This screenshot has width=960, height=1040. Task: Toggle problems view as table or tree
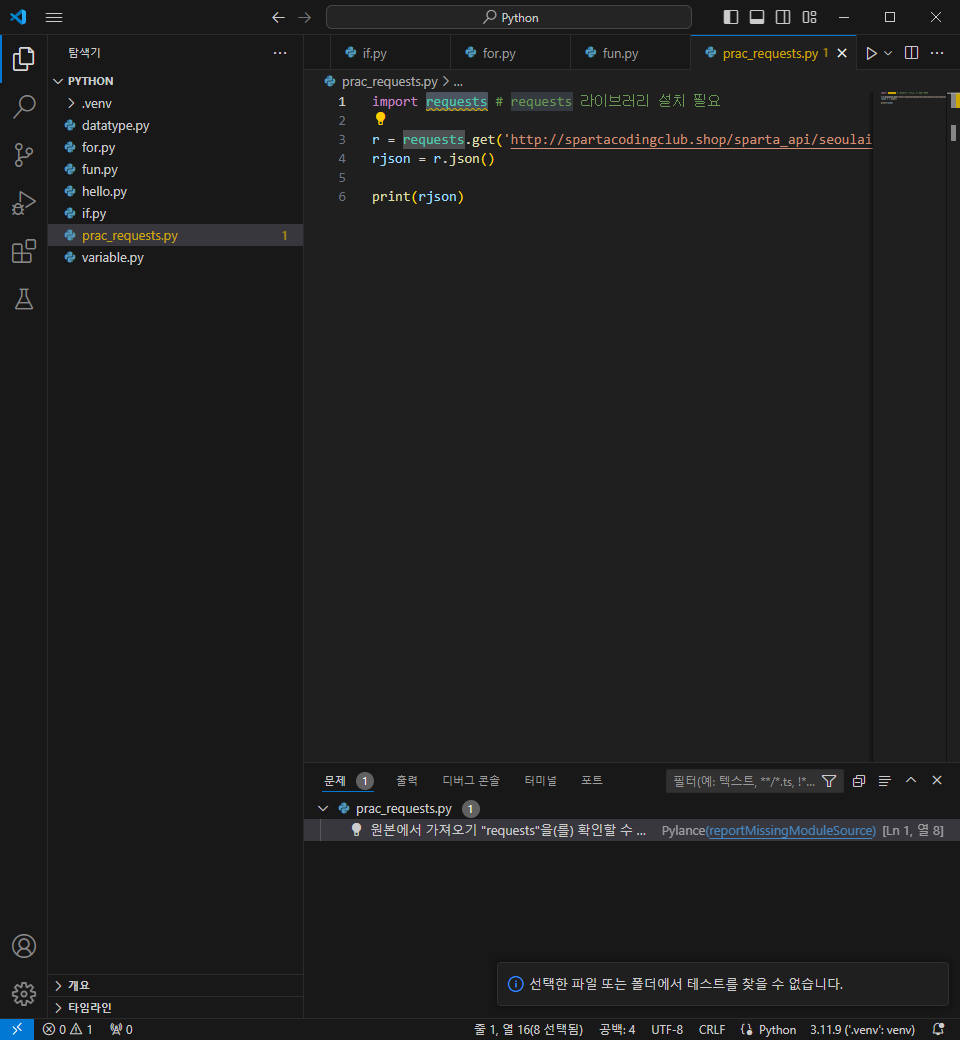(884, 781)
